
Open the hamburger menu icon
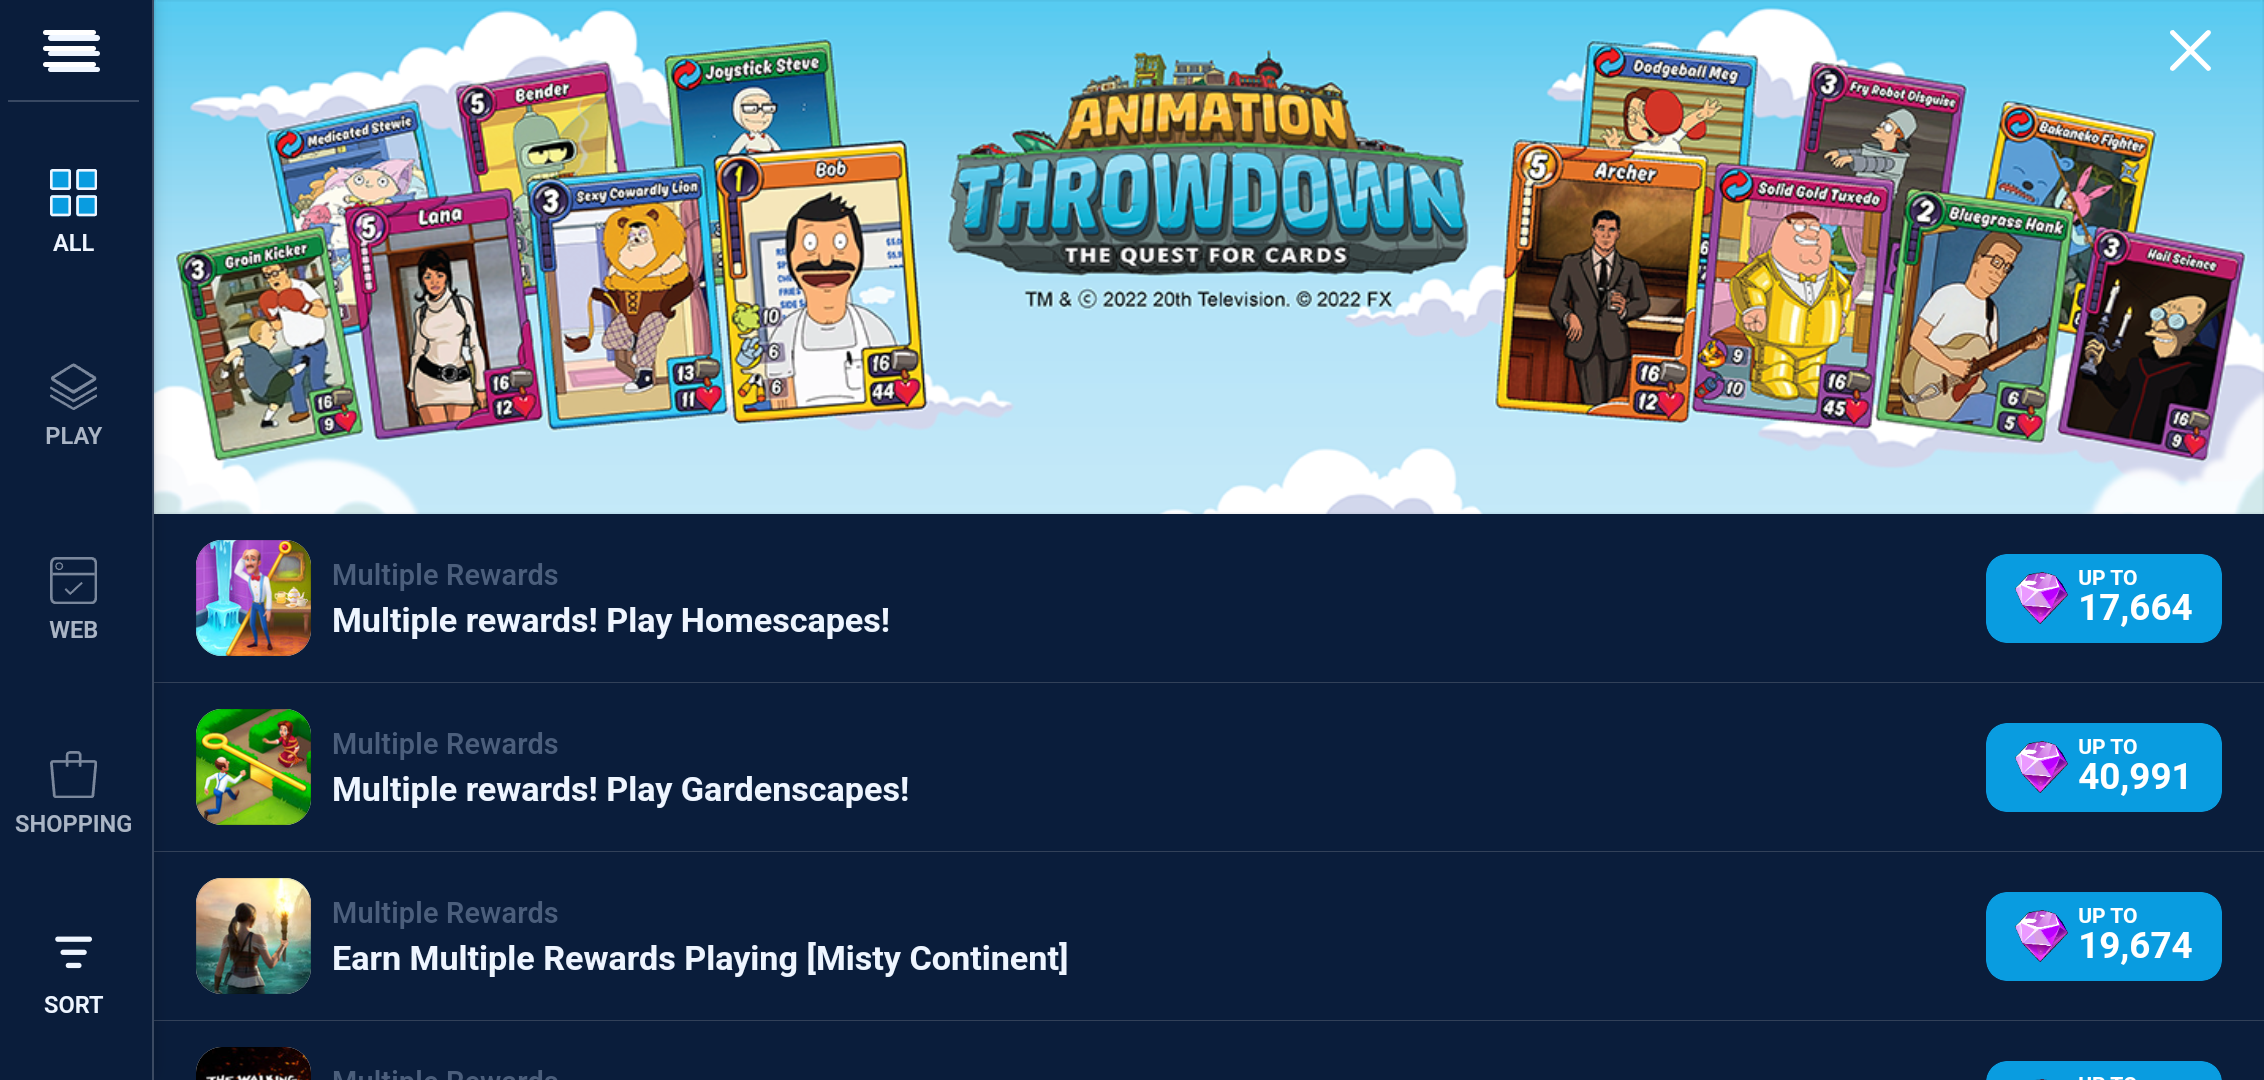[x=71, y=50]
